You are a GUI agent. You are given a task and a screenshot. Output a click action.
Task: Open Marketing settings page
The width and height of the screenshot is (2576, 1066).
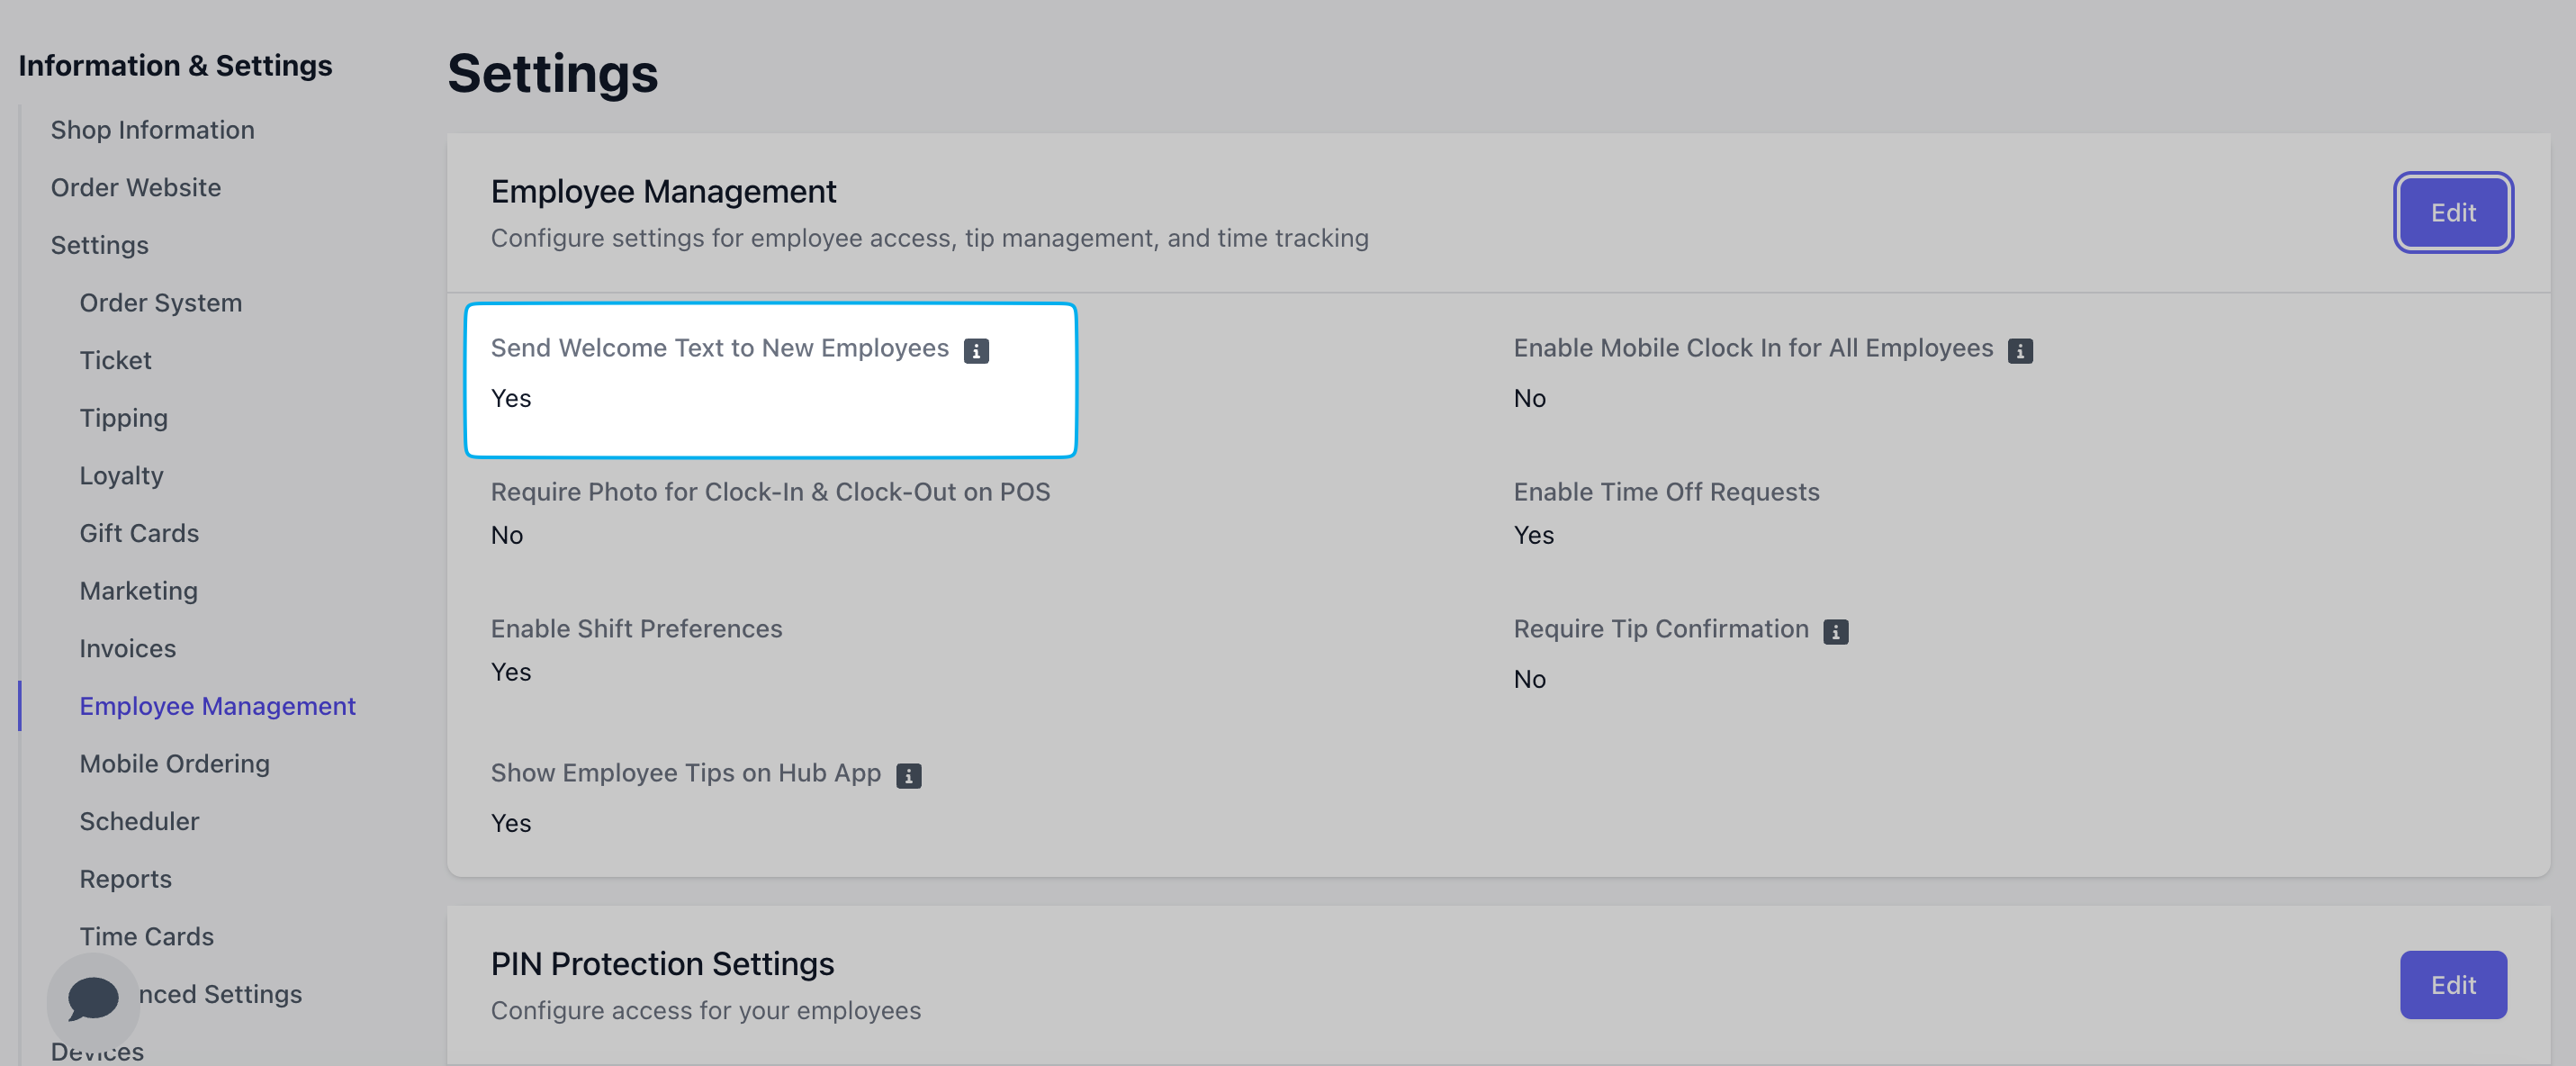click(138, 590)
